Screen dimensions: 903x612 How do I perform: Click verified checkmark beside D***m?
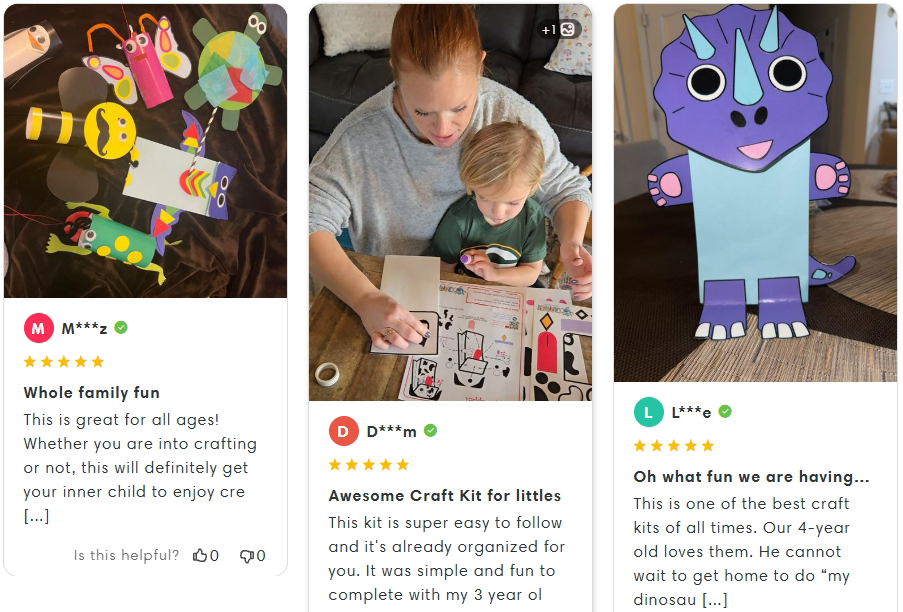[430, 430]
